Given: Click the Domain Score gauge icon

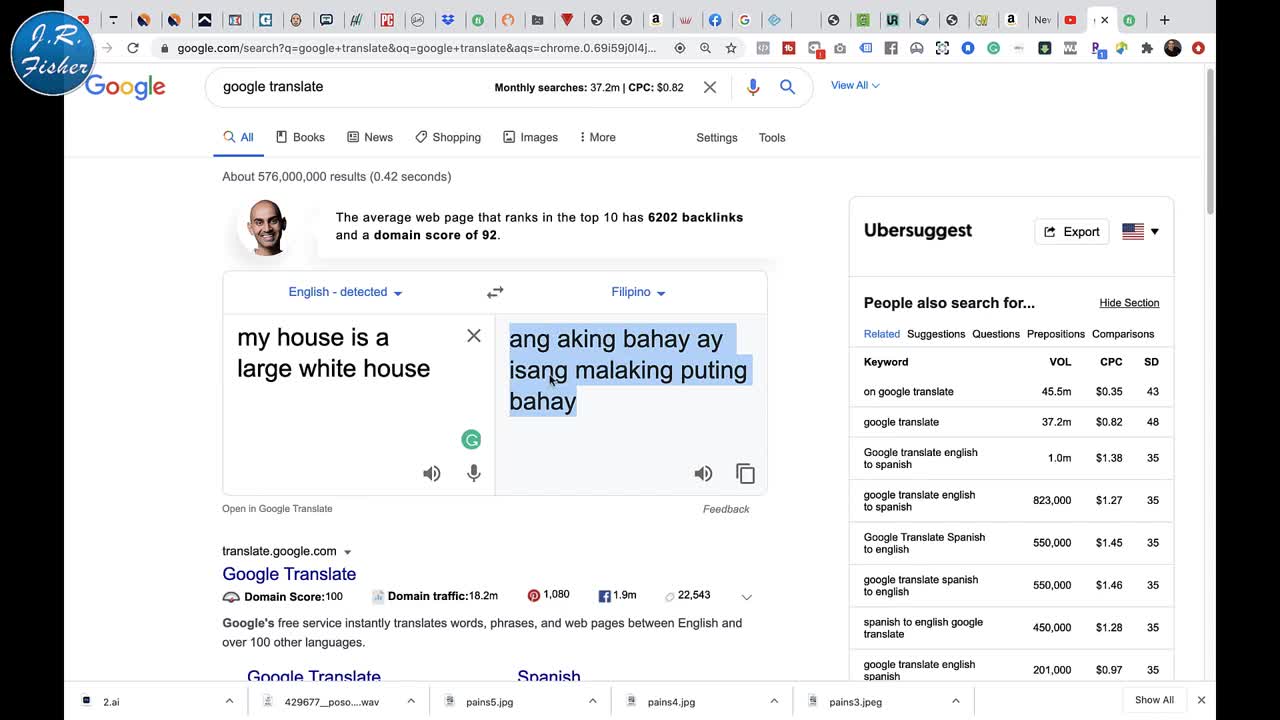Looking at the screenshot, I should pyautogui.click(x=231, y=597).
